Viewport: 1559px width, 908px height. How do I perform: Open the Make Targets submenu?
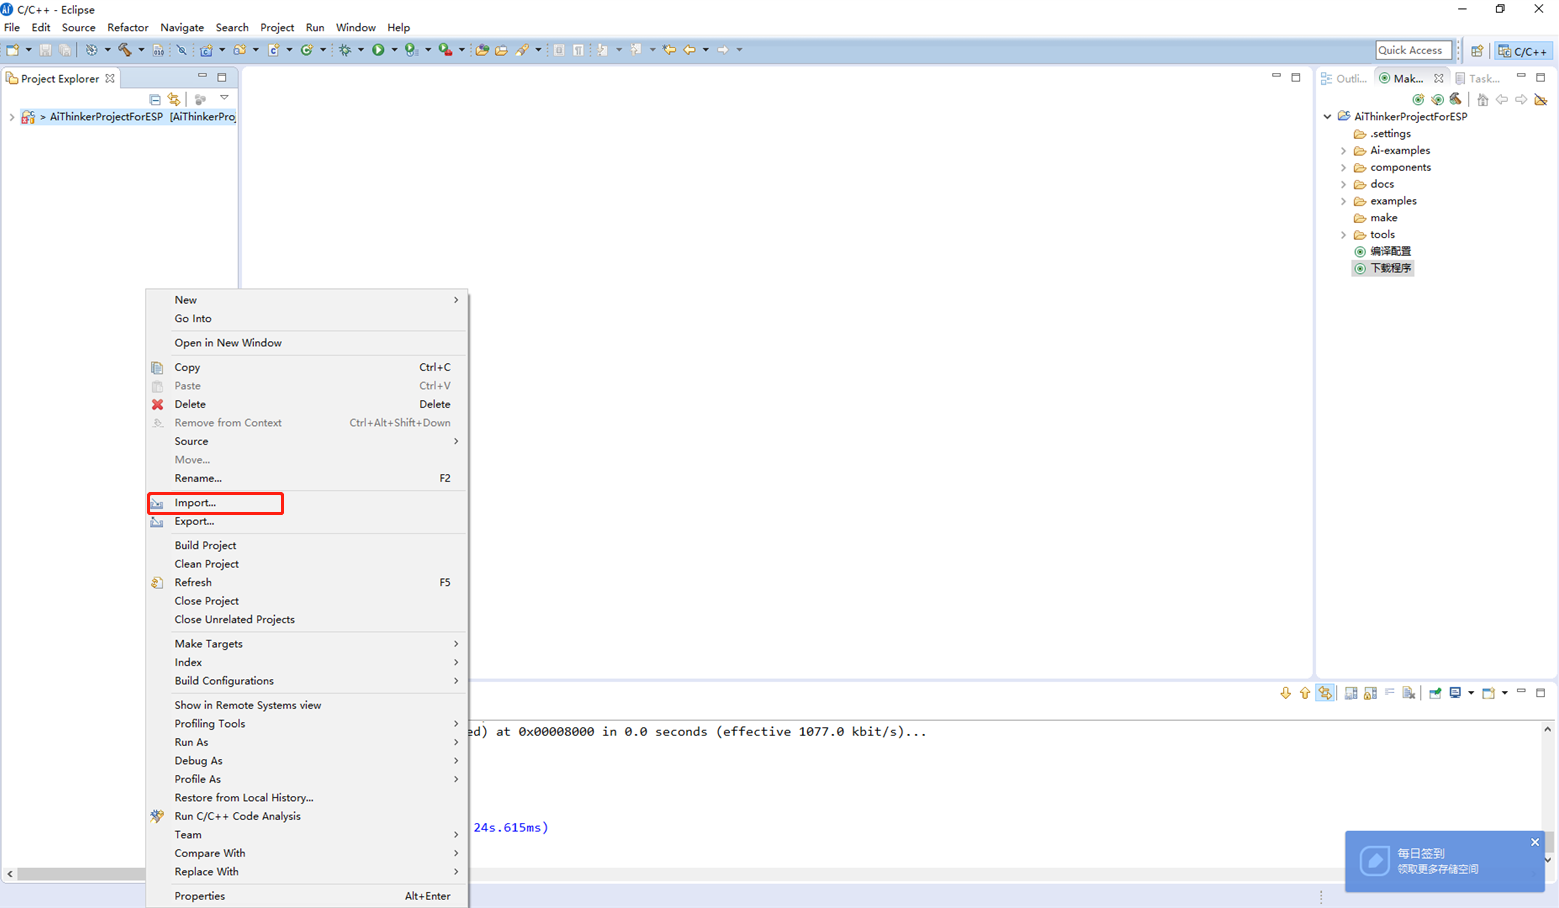coord(308,644)
